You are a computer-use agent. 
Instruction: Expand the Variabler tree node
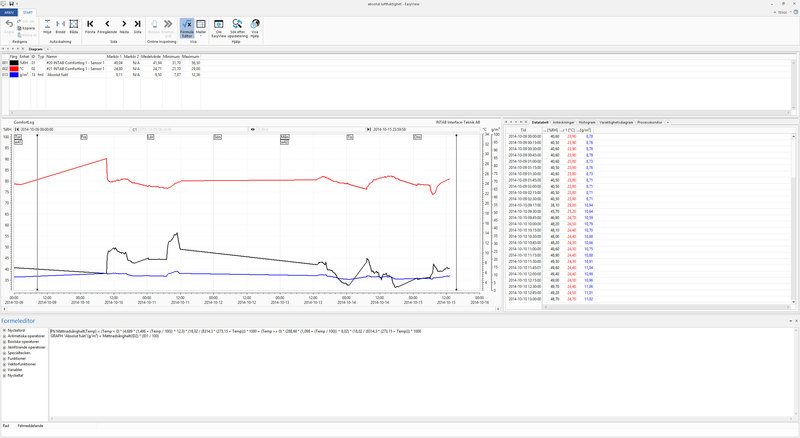click(4, 370)
